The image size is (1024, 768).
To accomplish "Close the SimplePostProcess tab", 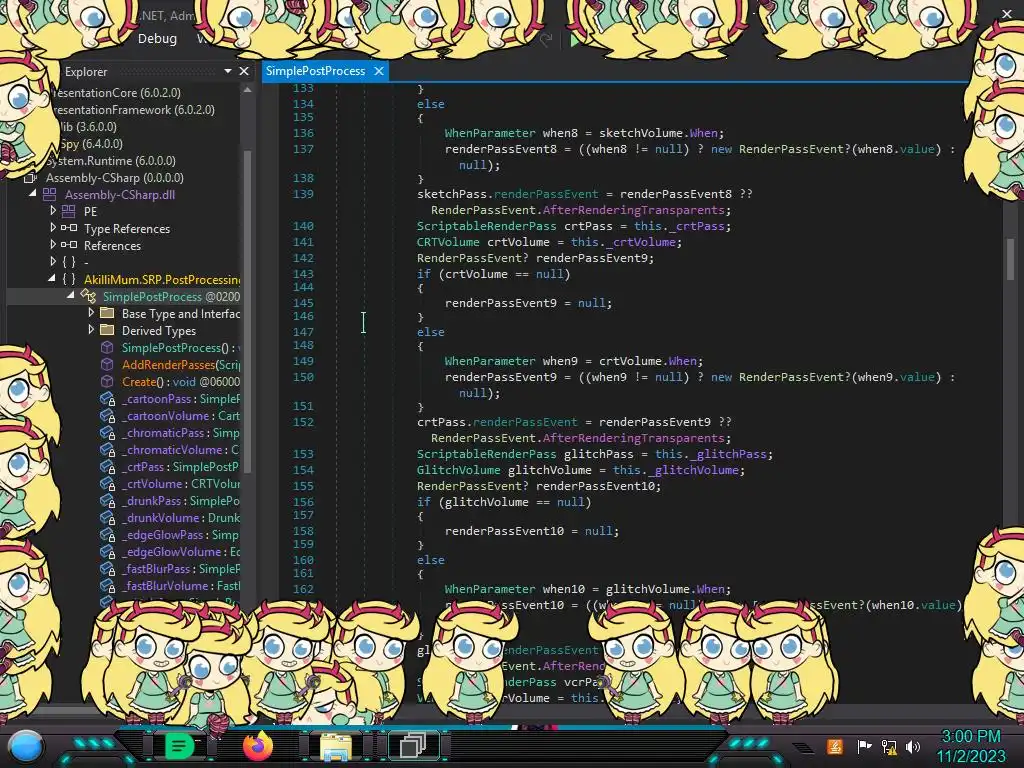I will point(379,71).
